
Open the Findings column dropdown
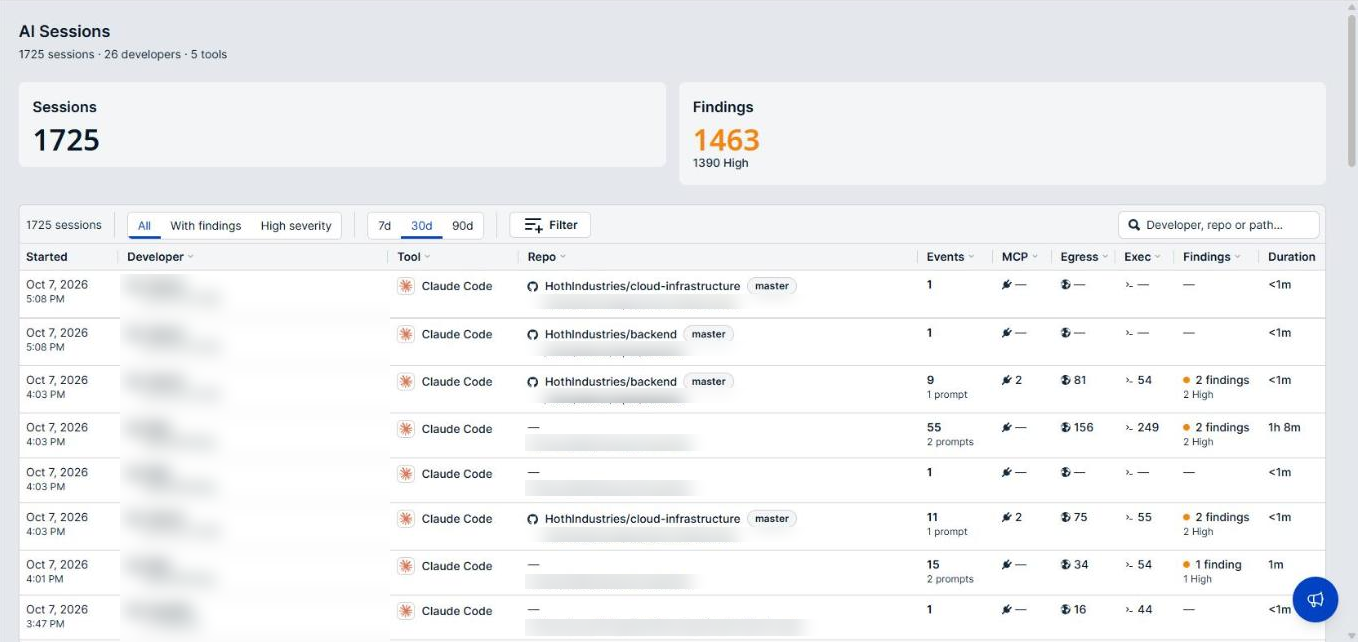point(1238,257)
